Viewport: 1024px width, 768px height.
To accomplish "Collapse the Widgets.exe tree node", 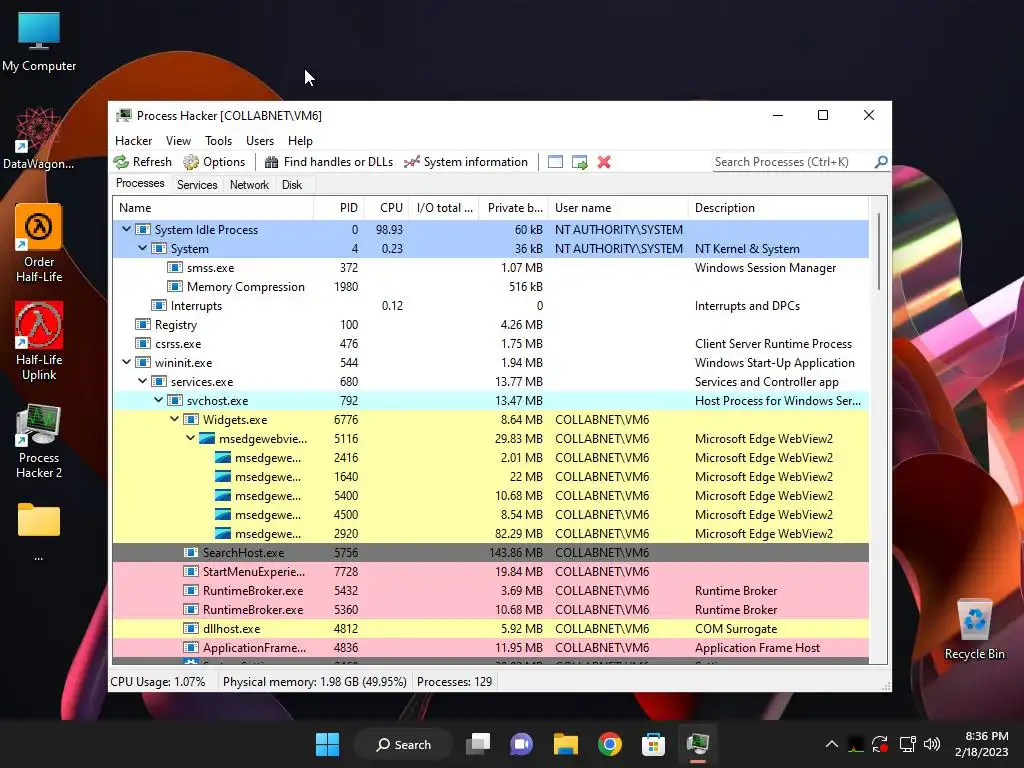I will [x=174, y=419].
